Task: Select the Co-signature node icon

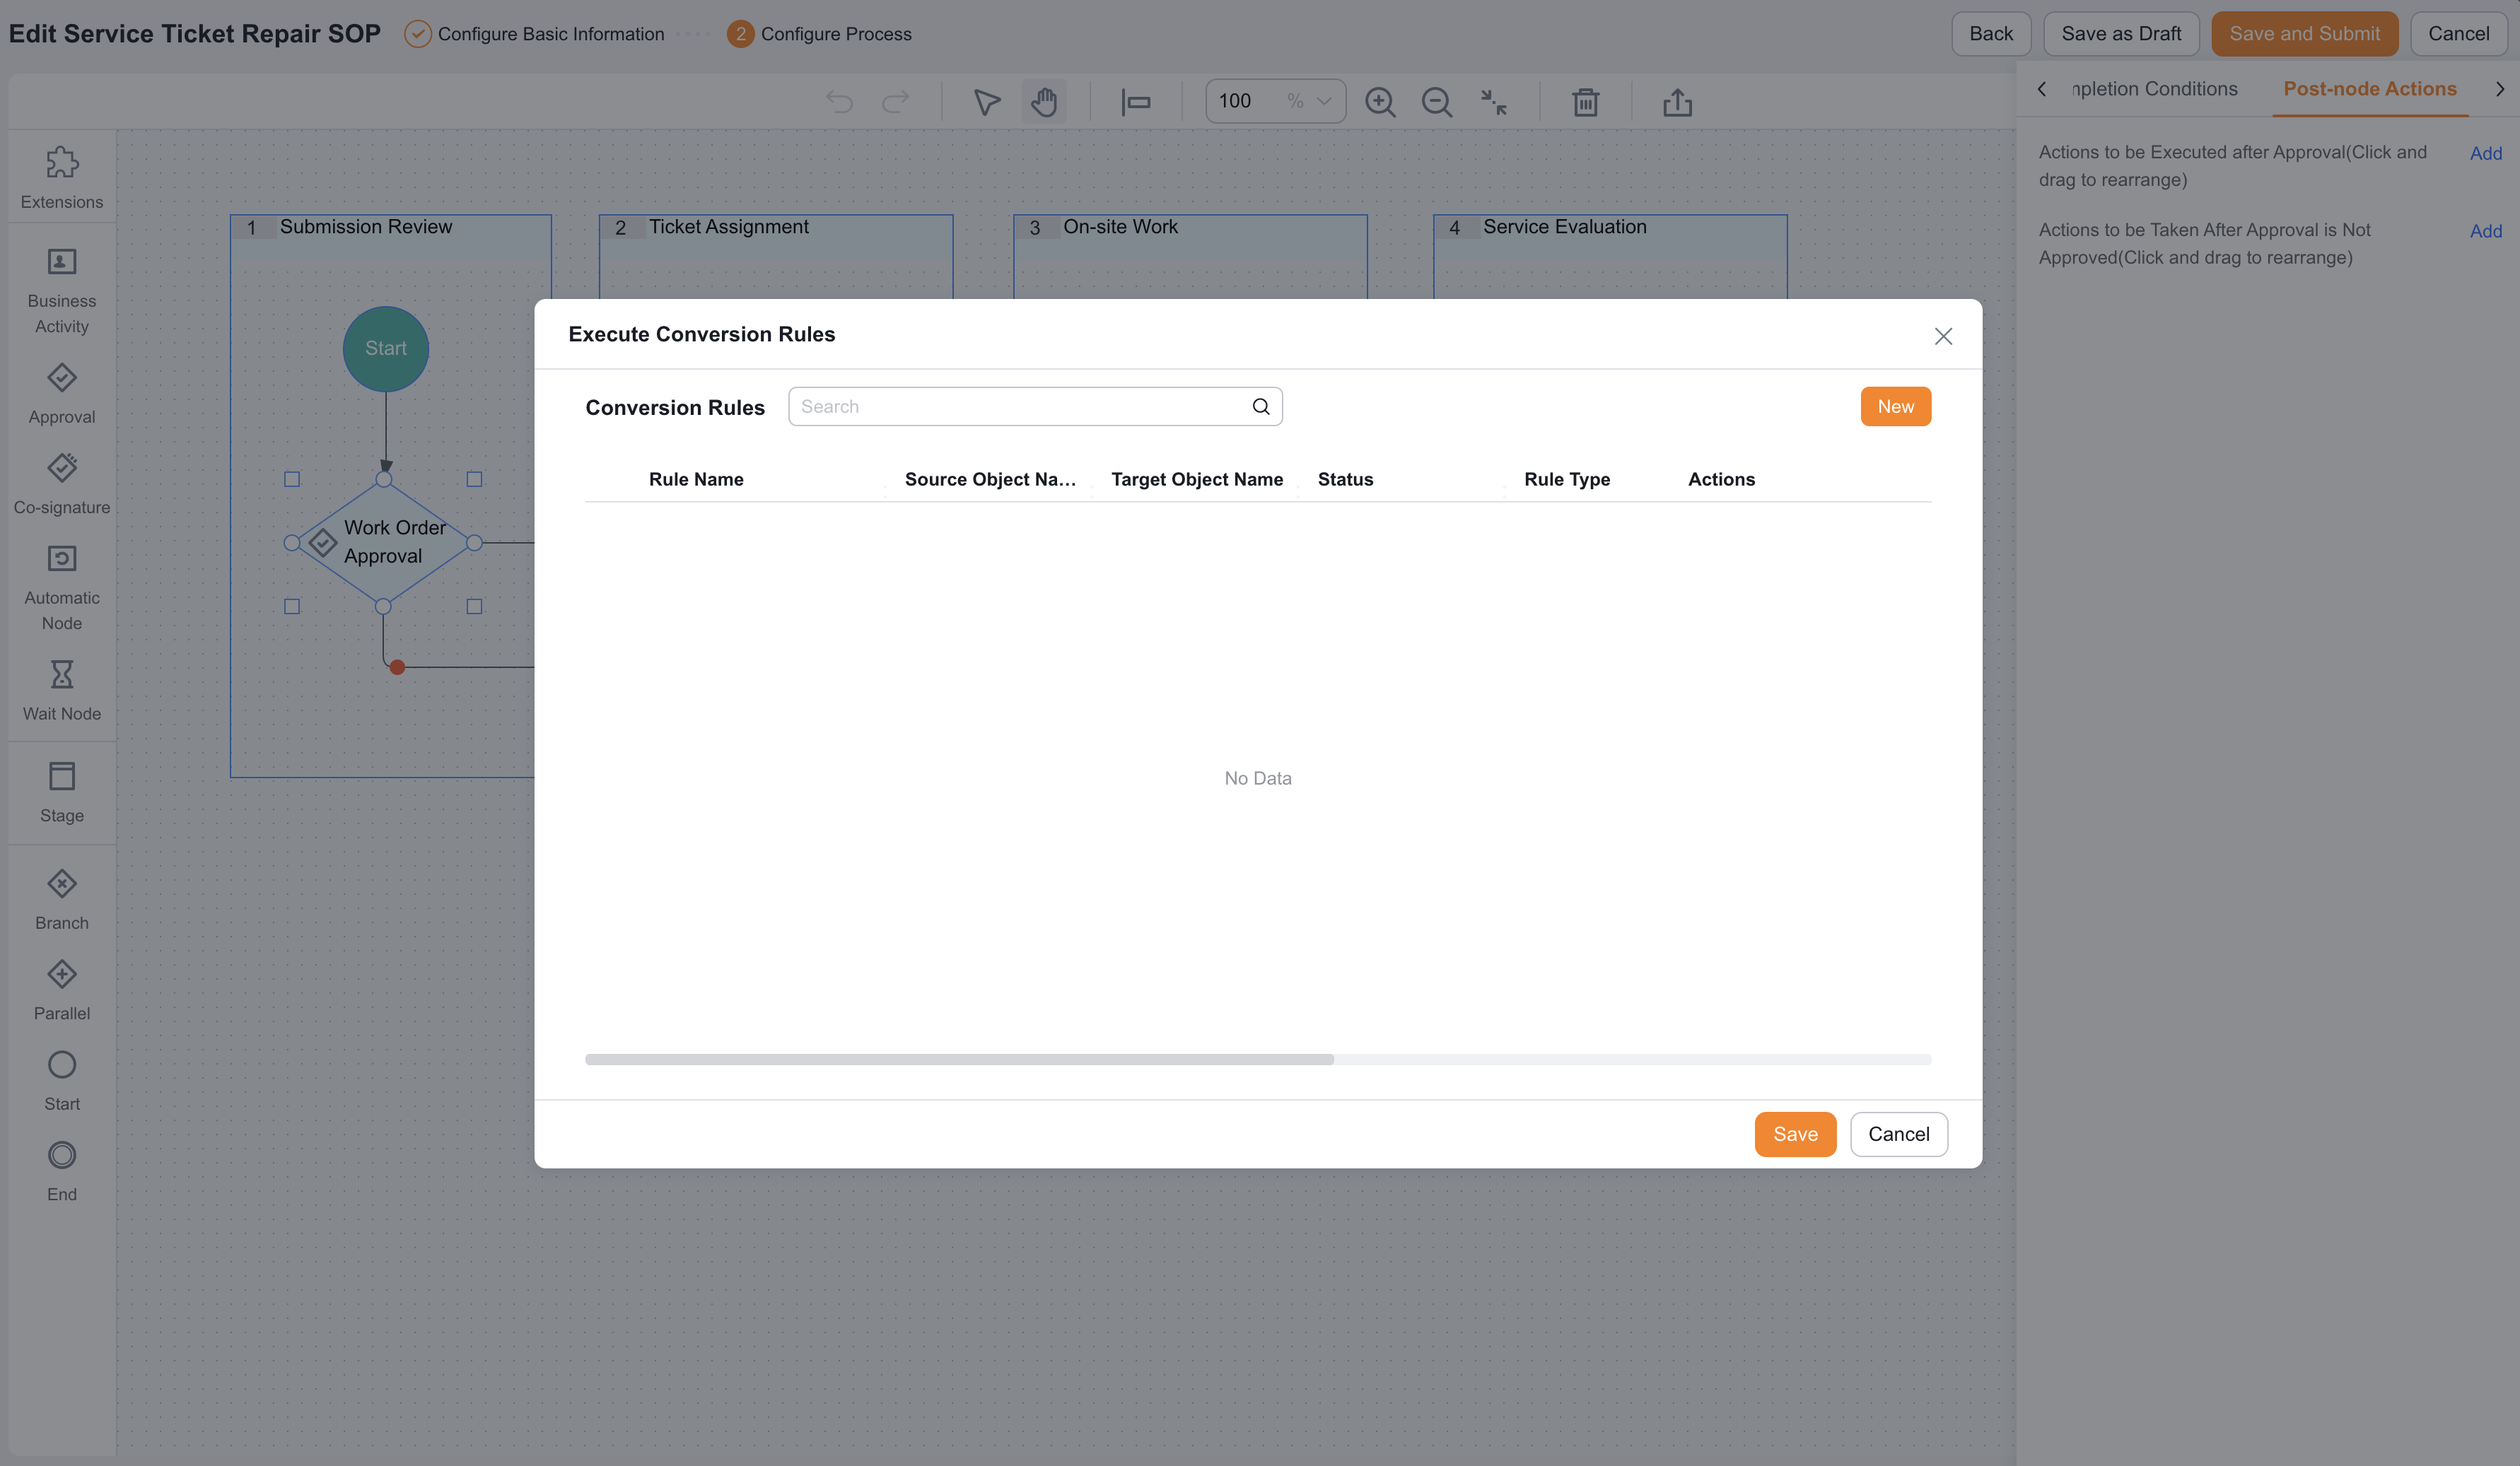Action: (62, 468)
